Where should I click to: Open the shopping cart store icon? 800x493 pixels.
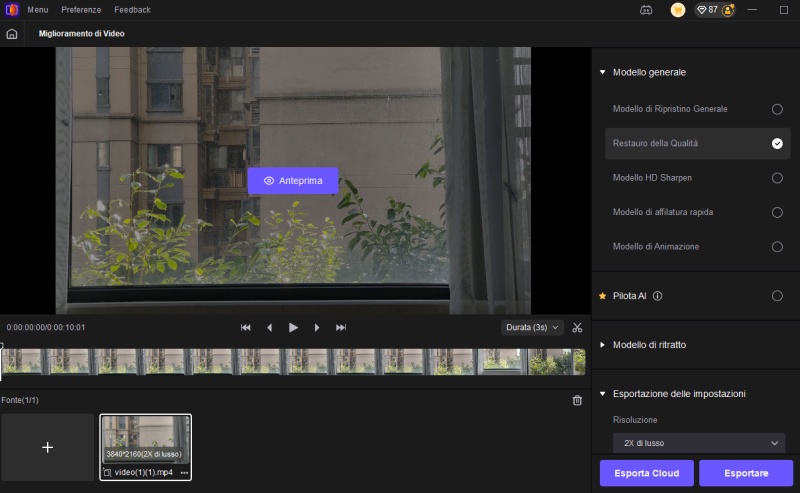(x=678, y=10)
